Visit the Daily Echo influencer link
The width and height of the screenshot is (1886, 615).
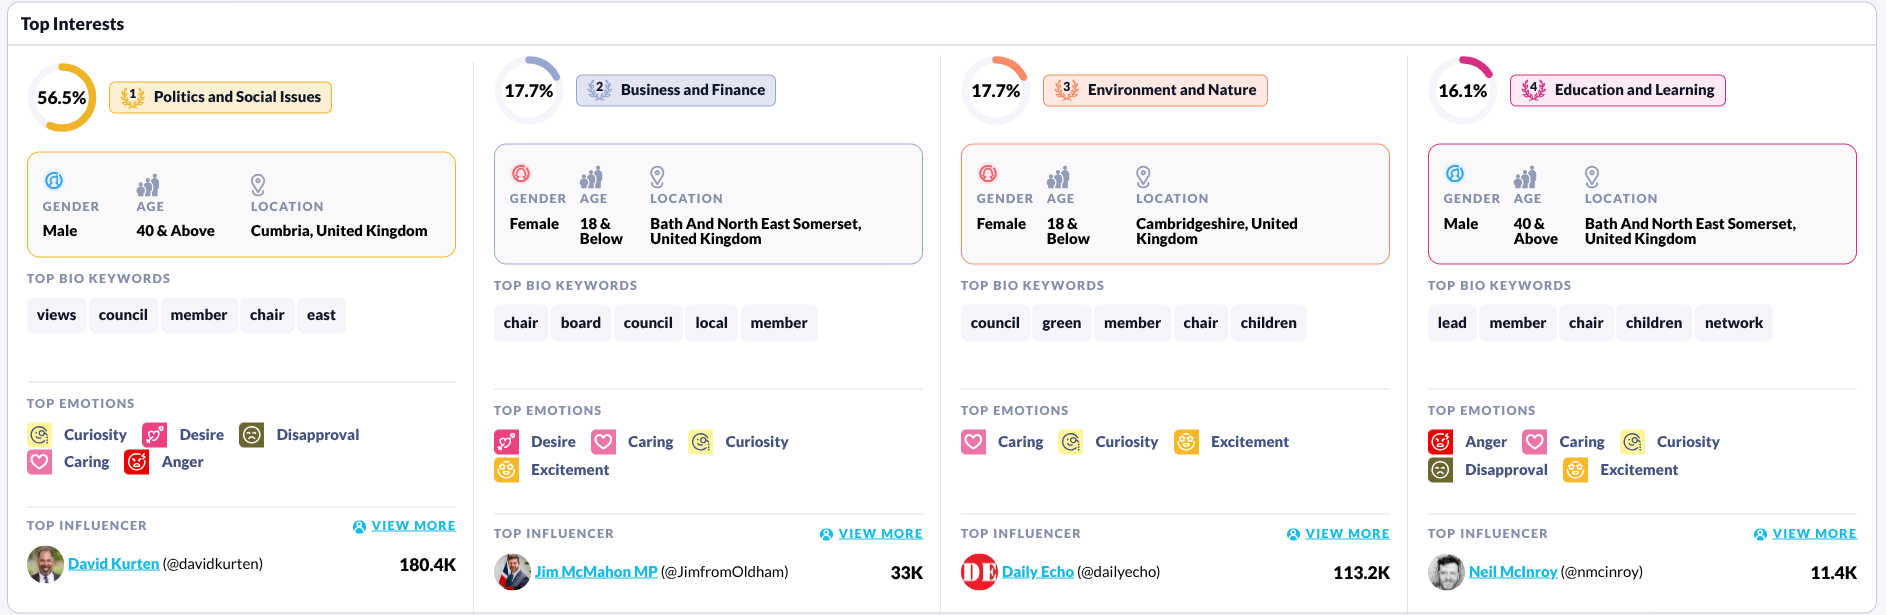(x=1037, y=572)
